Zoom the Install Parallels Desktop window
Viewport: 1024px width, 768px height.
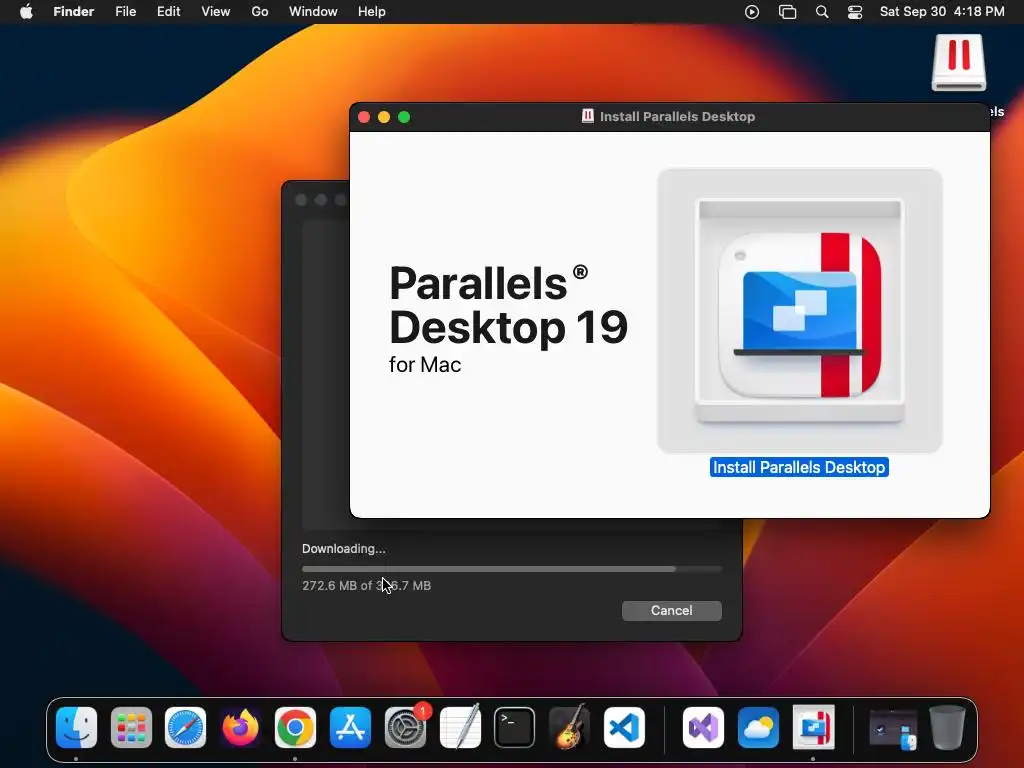coord(404,117)
